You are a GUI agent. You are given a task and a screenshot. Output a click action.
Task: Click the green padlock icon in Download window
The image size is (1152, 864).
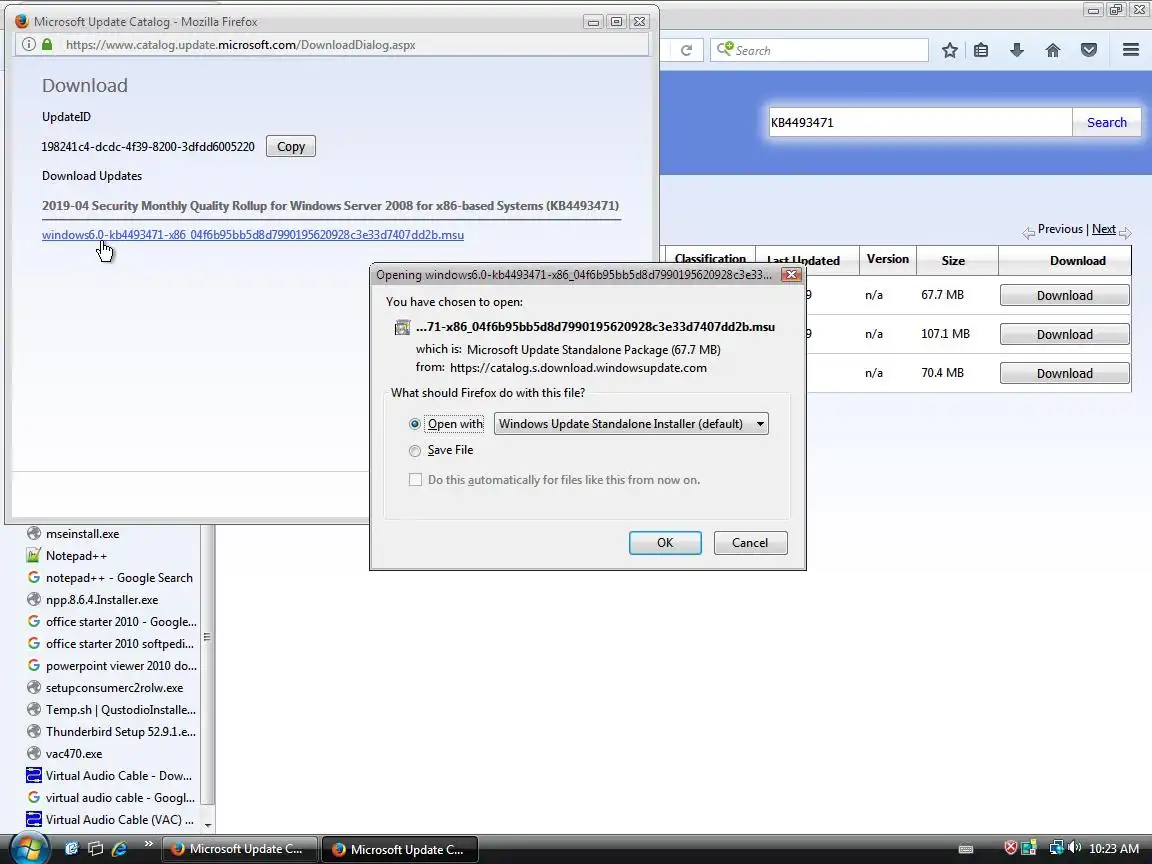(47, 44)
